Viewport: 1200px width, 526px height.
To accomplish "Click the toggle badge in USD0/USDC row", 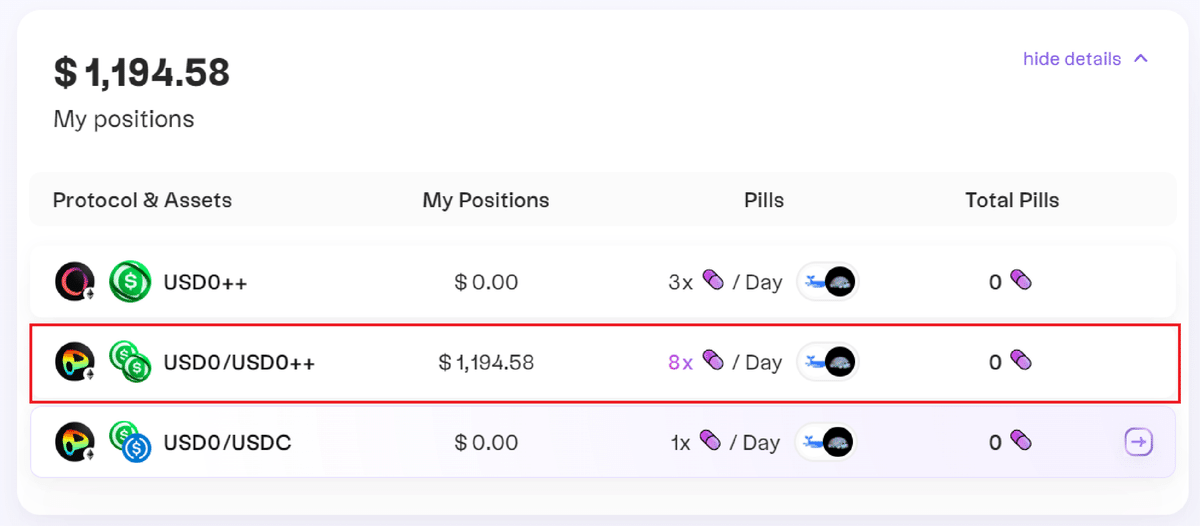I will (827, 442).
